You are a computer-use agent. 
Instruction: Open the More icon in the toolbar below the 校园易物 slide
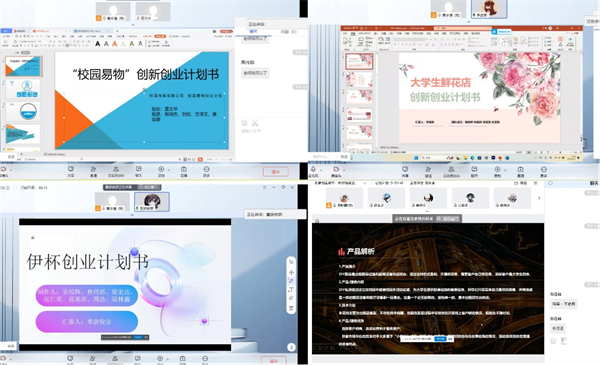pos(206,171)
